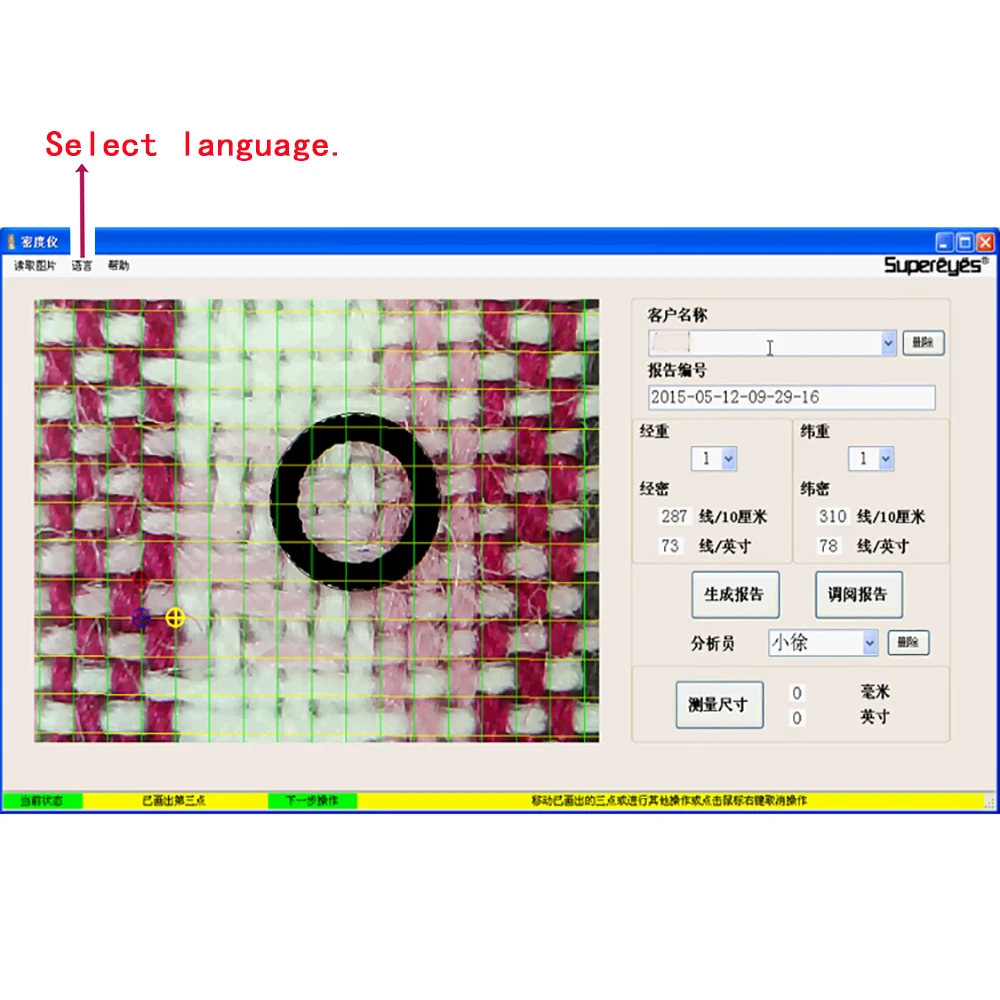Click the 当前状态 status bar label
The image size is (1000, 1000).
click(x=42, y=800)
